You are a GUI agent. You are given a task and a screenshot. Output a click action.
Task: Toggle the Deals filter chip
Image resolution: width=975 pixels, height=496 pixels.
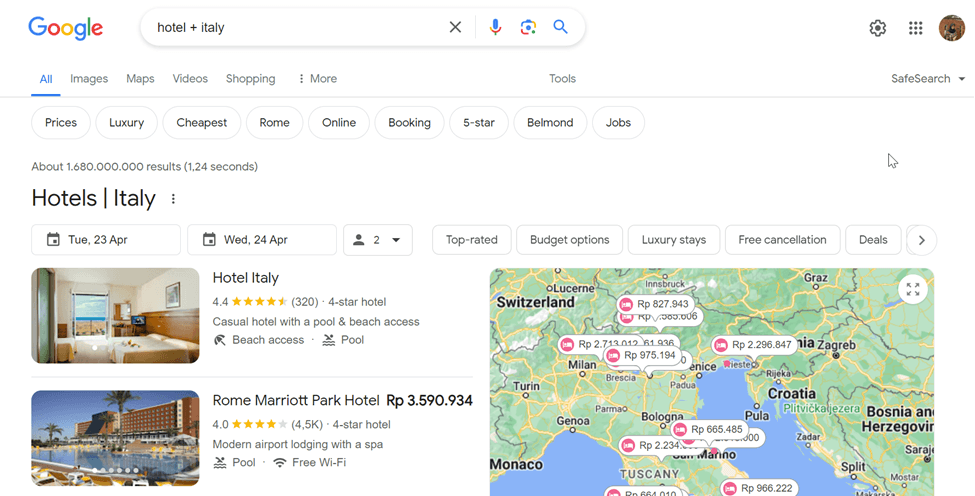873,240
